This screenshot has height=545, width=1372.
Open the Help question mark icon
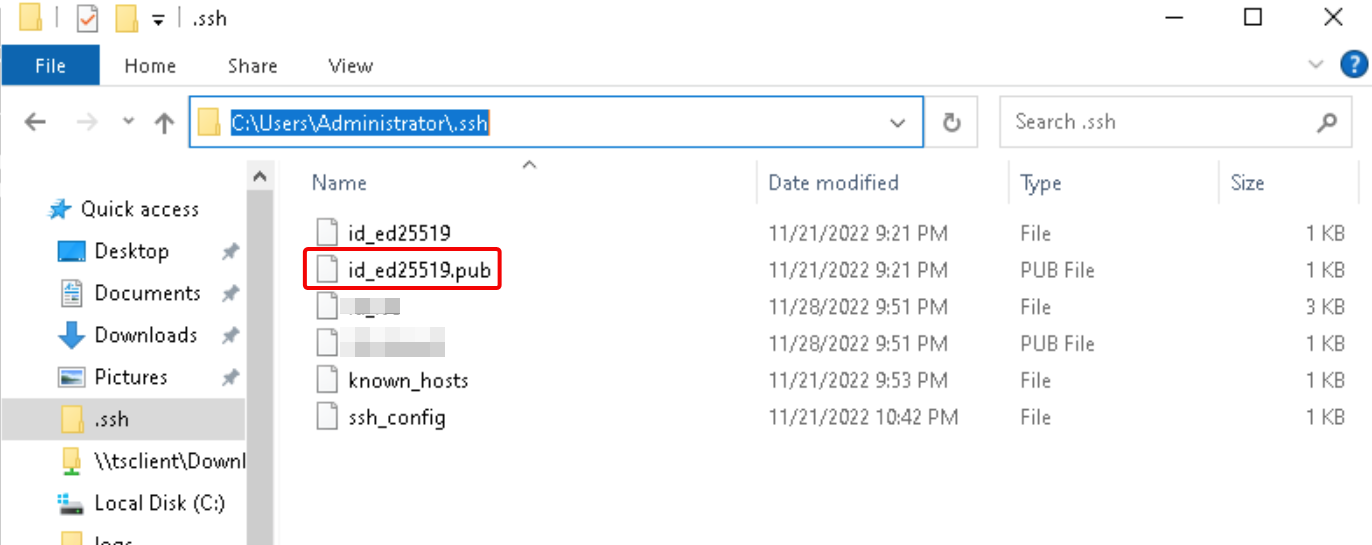(1353, 65)
